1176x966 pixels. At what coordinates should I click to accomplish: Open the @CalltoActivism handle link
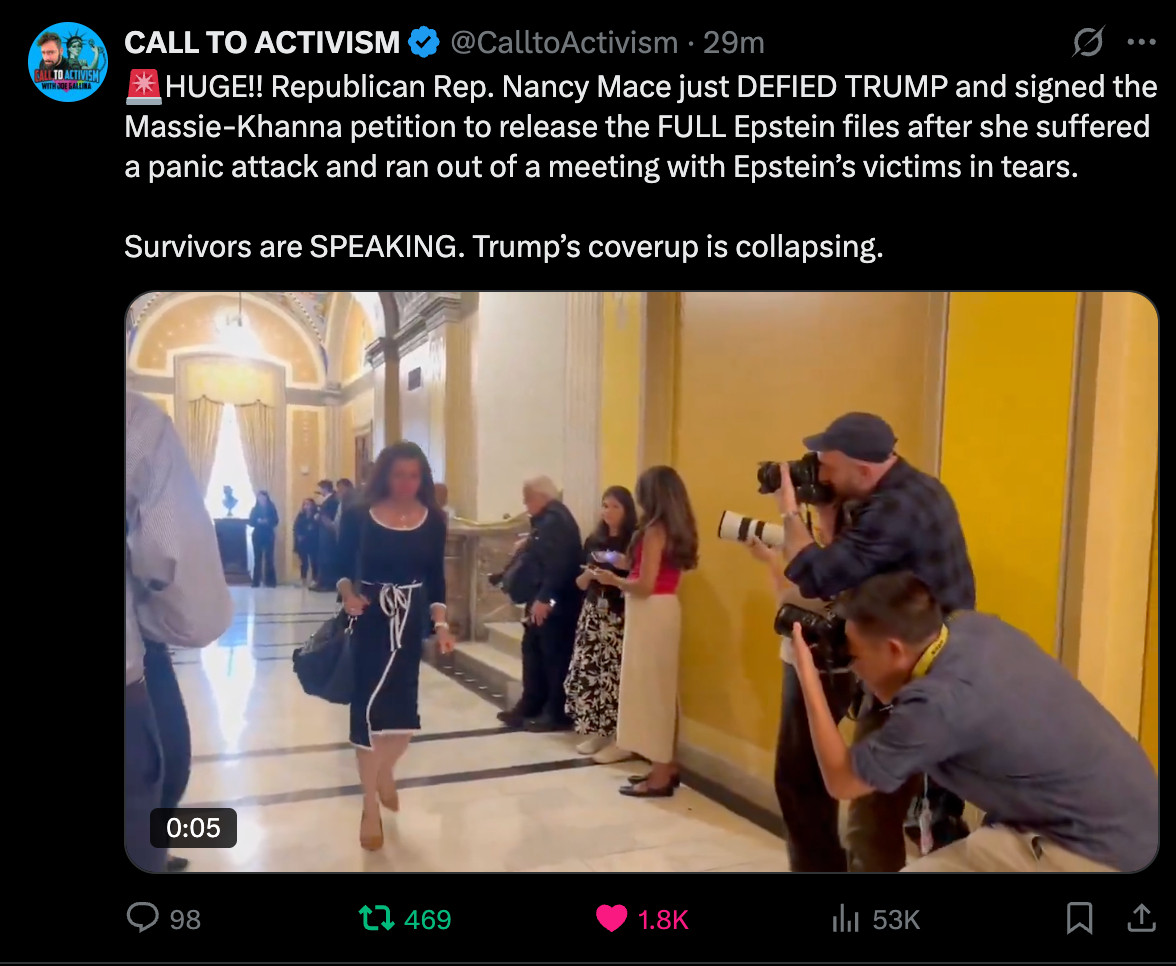(x=564, y=43)
